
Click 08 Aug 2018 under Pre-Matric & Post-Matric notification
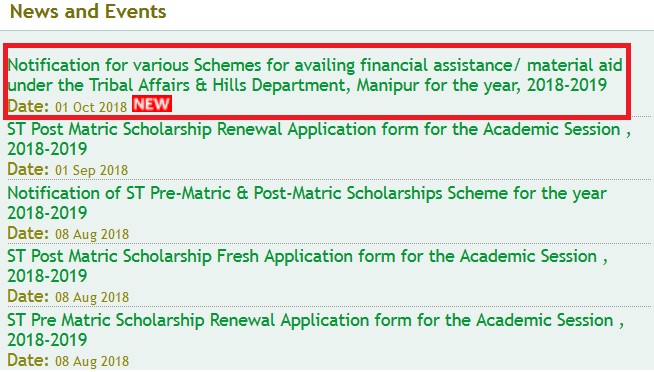pos(92,234)
